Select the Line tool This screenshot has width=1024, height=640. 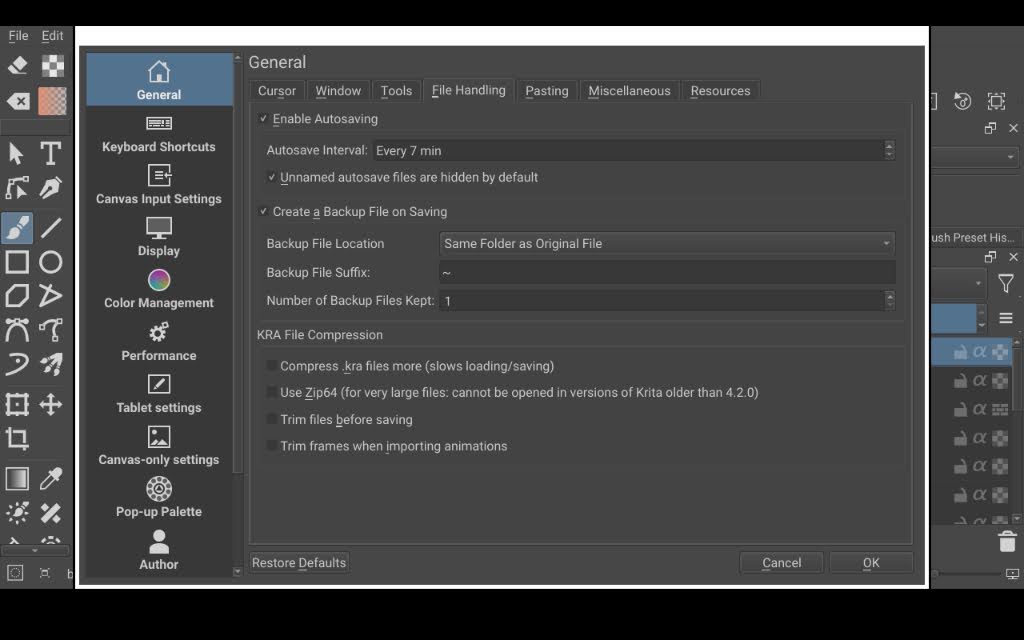tap(50, 227)
